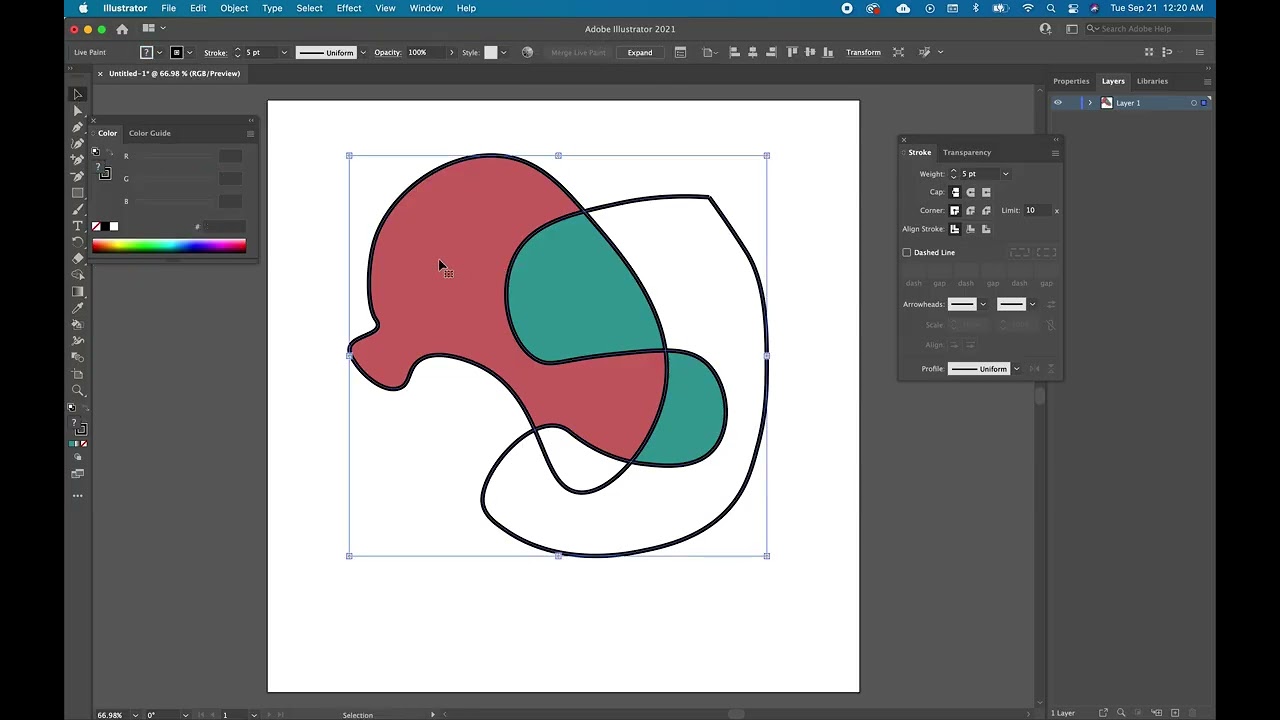Open the Uniform profile dropdown in control bar
This screenshot has width=1280, height=720.
(x=362, y=52)
